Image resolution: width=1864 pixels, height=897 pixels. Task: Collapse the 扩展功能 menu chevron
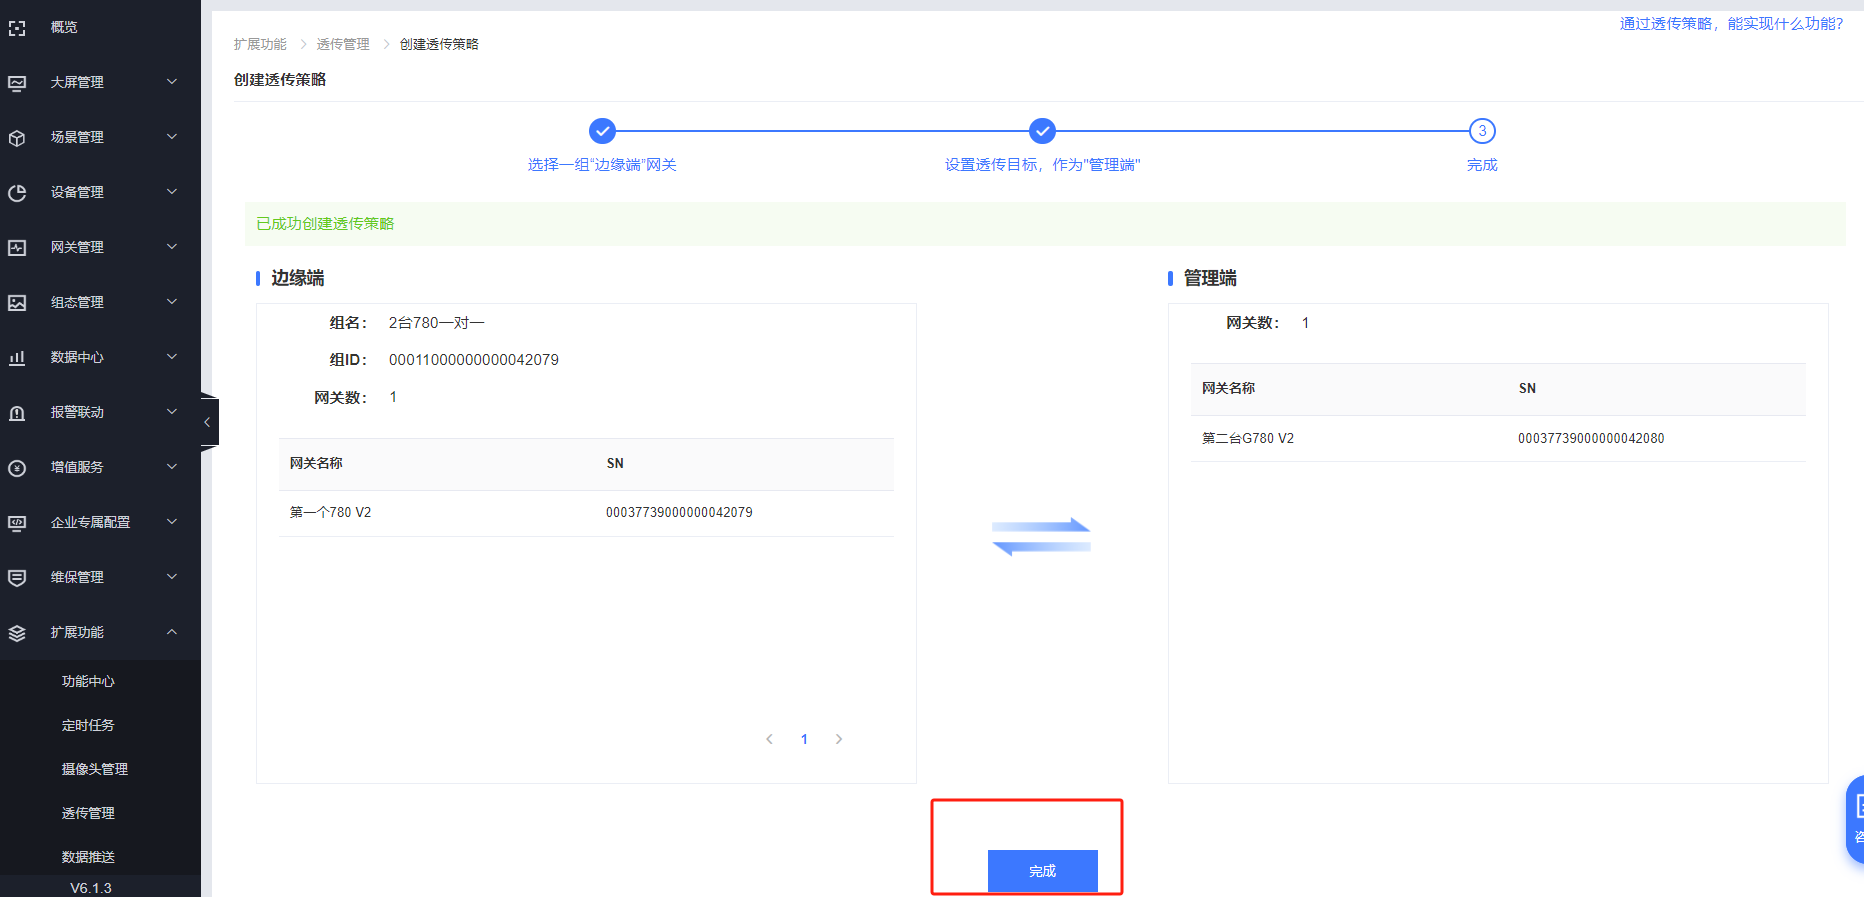(172, 632)
